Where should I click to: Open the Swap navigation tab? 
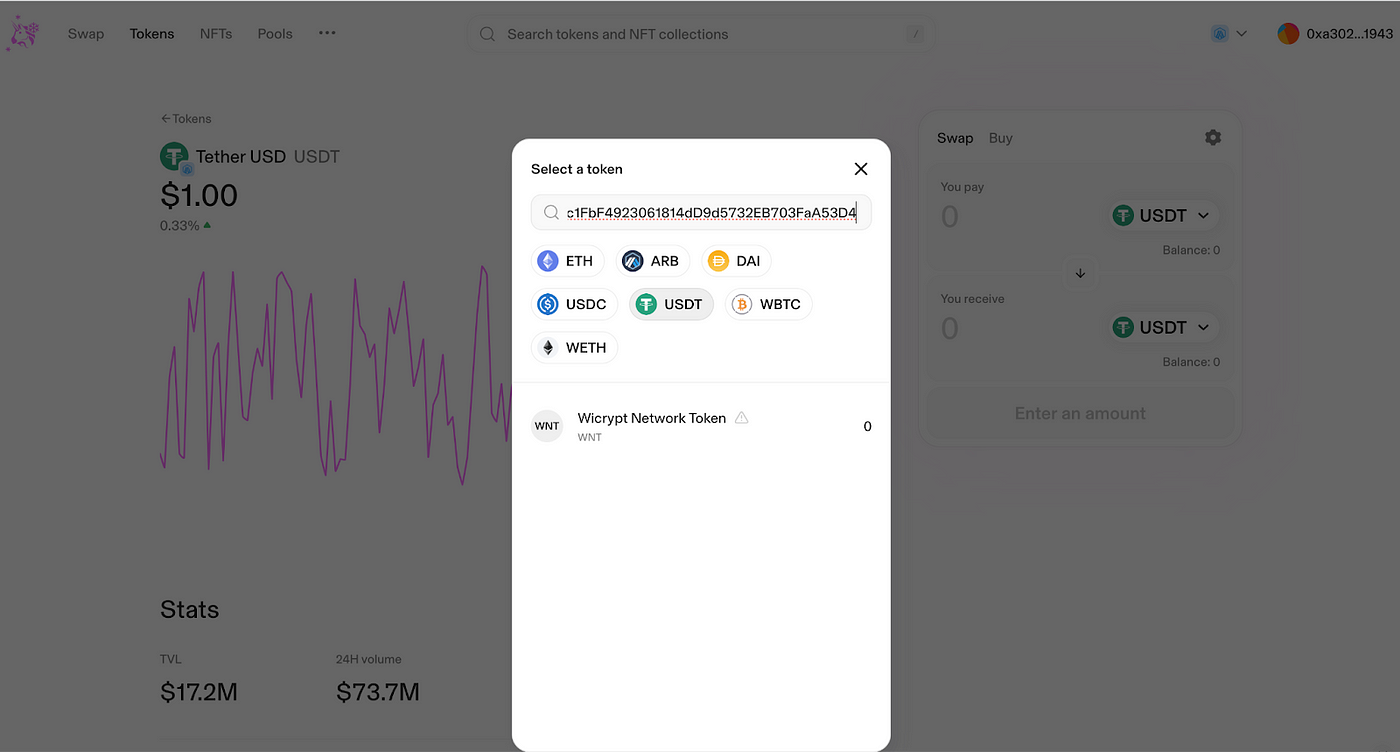(86, 33)
